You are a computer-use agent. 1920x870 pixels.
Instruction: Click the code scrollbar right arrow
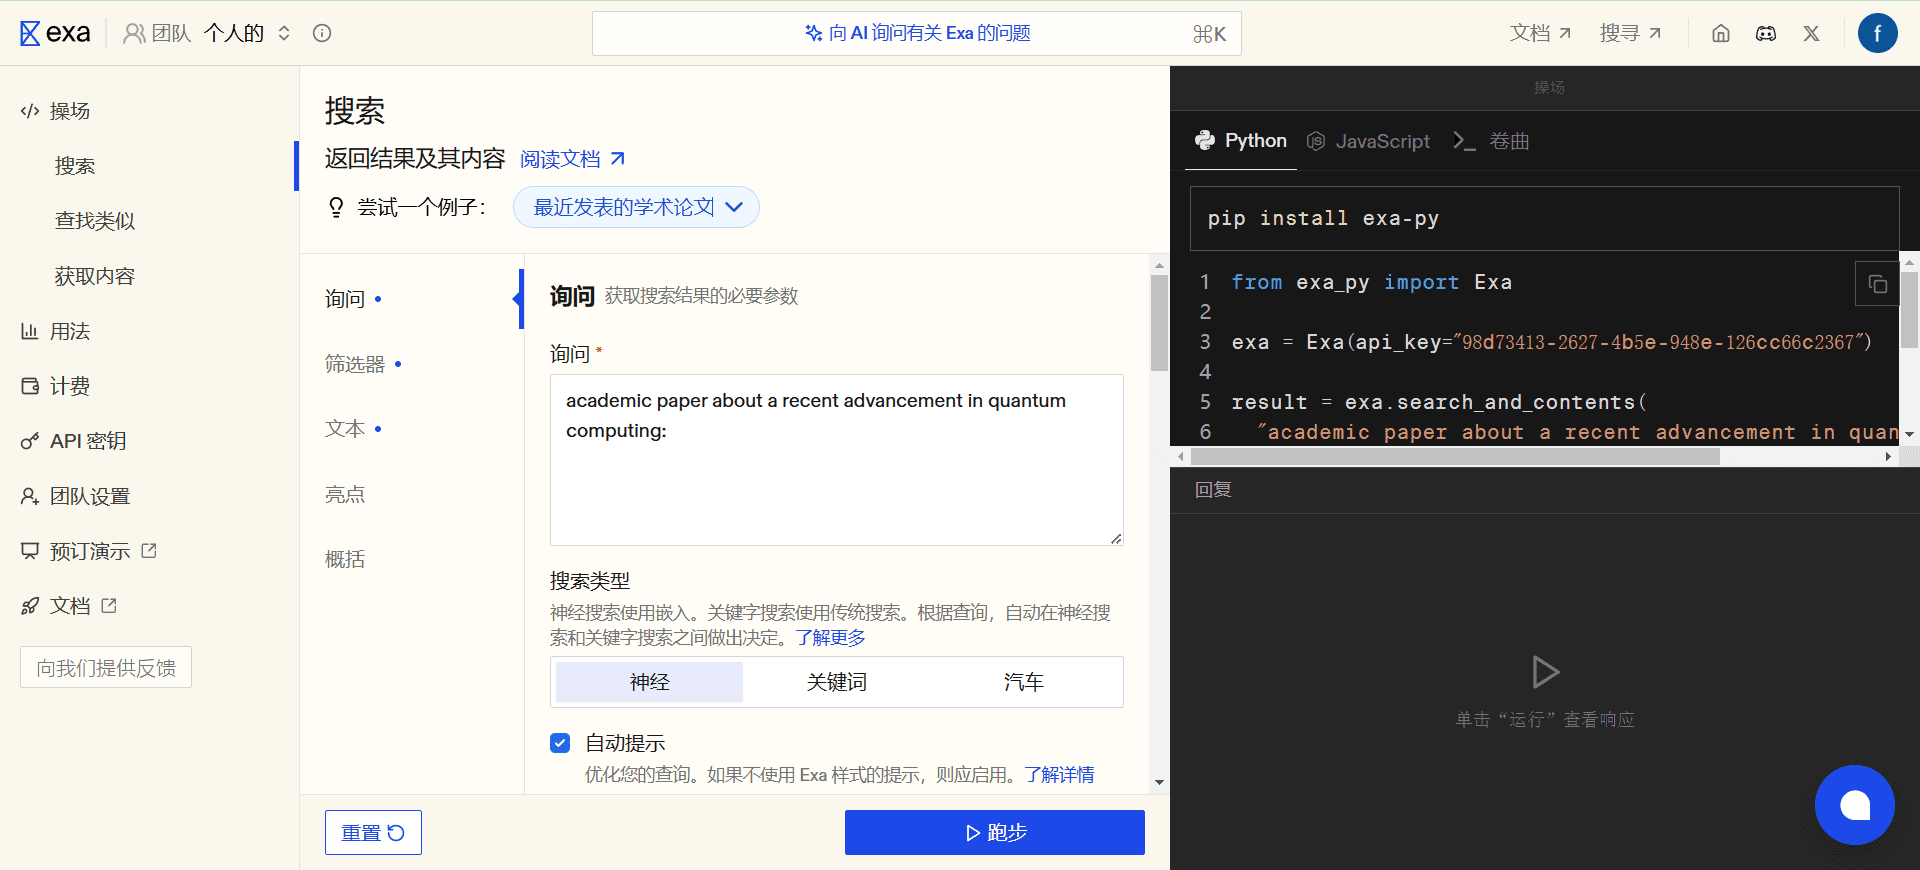[1888, 457]
